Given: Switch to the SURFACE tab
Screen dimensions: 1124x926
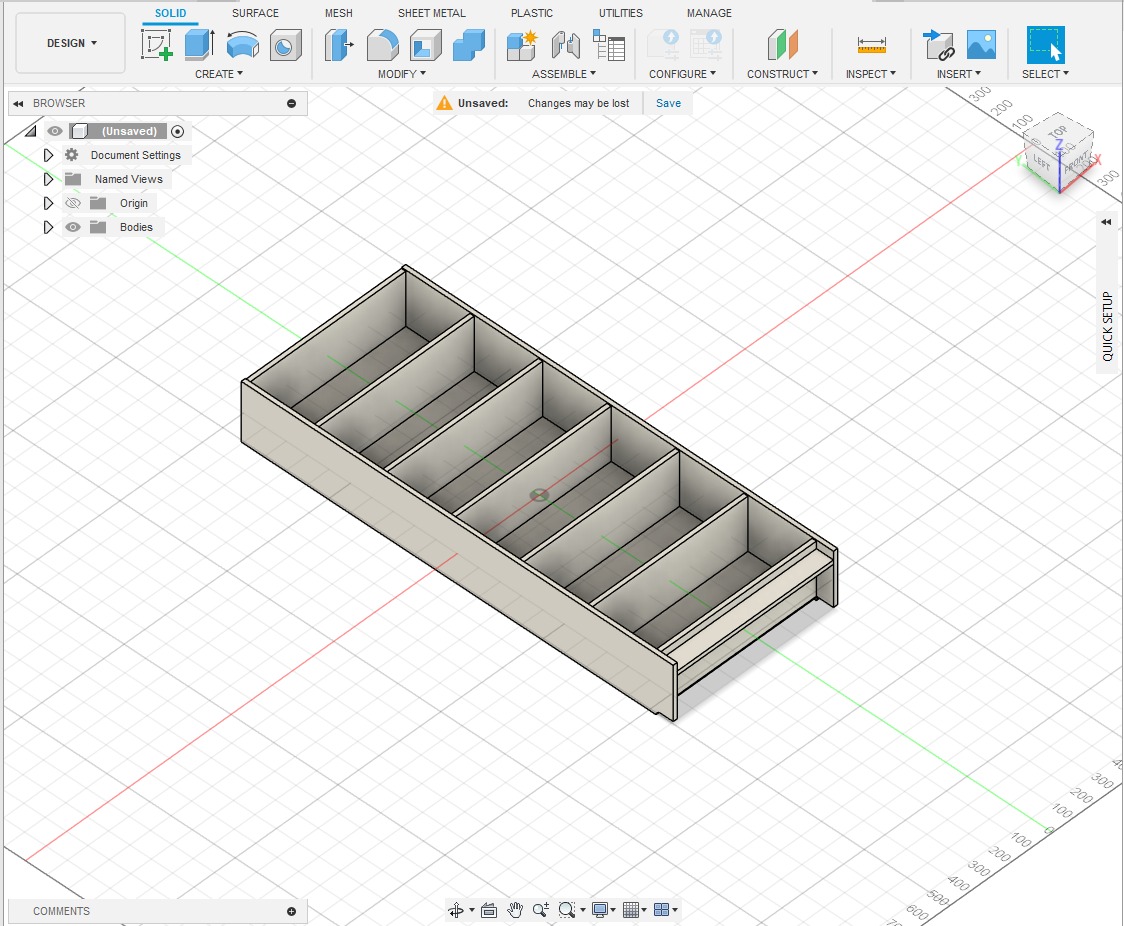Looking at the screenshot, I should pyautogui.click(x=255, y=13).
